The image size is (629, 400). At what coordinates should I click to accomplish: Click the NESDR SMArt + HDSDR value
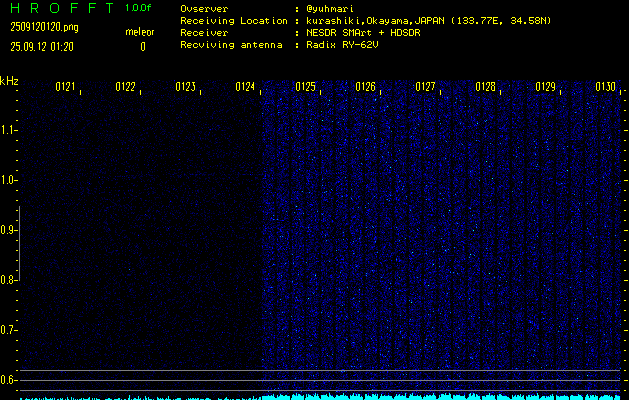pos(363,33)
